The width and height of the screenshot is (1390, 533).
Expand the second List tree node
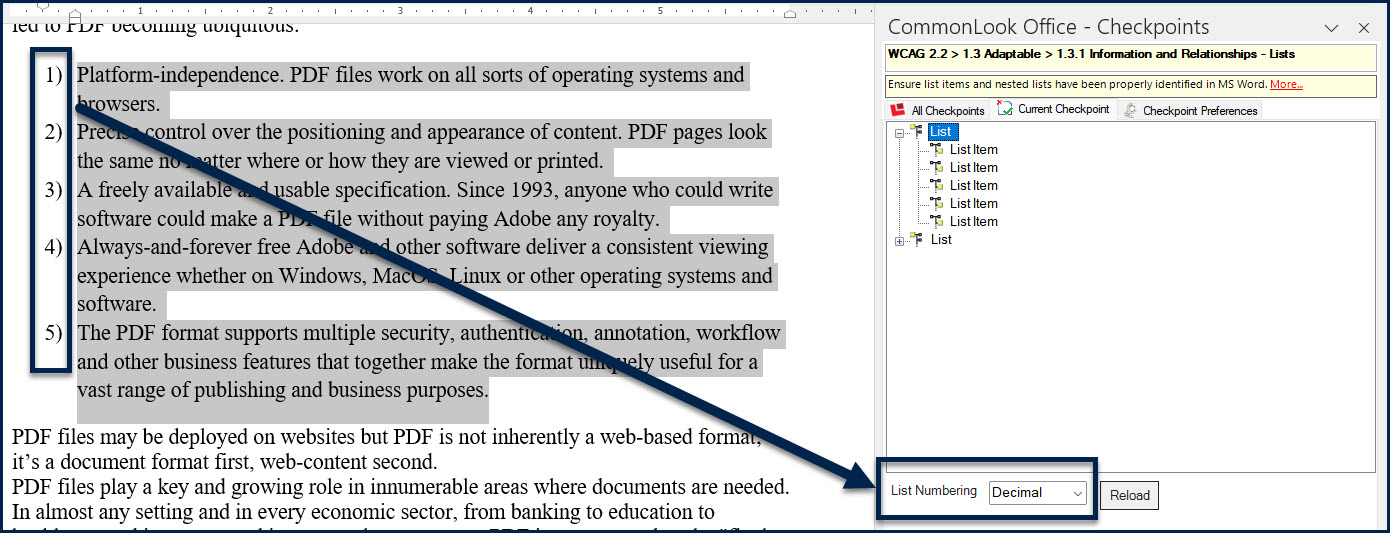[900, 241]
